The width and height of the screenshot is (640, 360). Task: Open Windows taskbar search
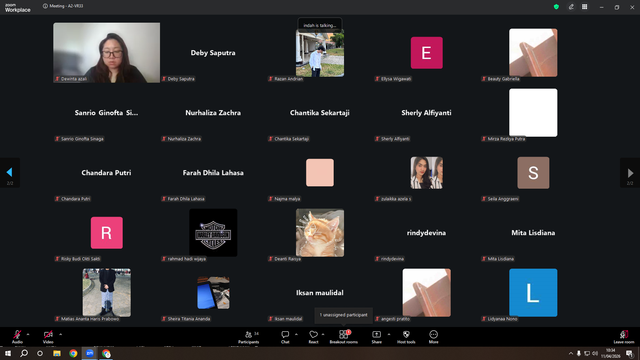pos(24,353)
